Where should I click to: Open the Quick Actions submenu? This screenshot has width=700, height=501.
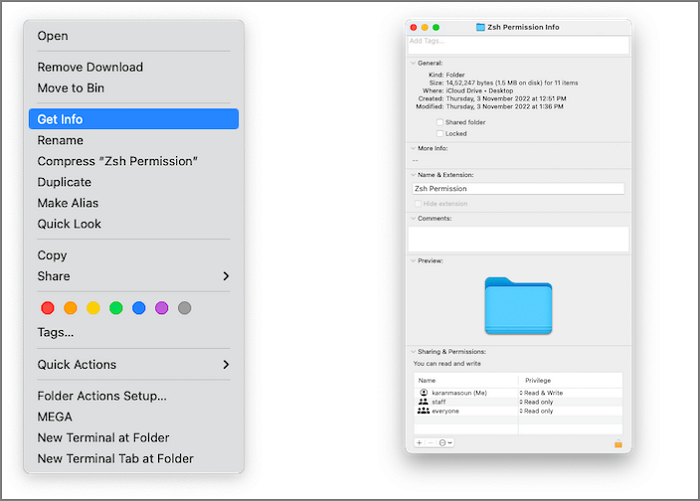click(x=133, y=365)
